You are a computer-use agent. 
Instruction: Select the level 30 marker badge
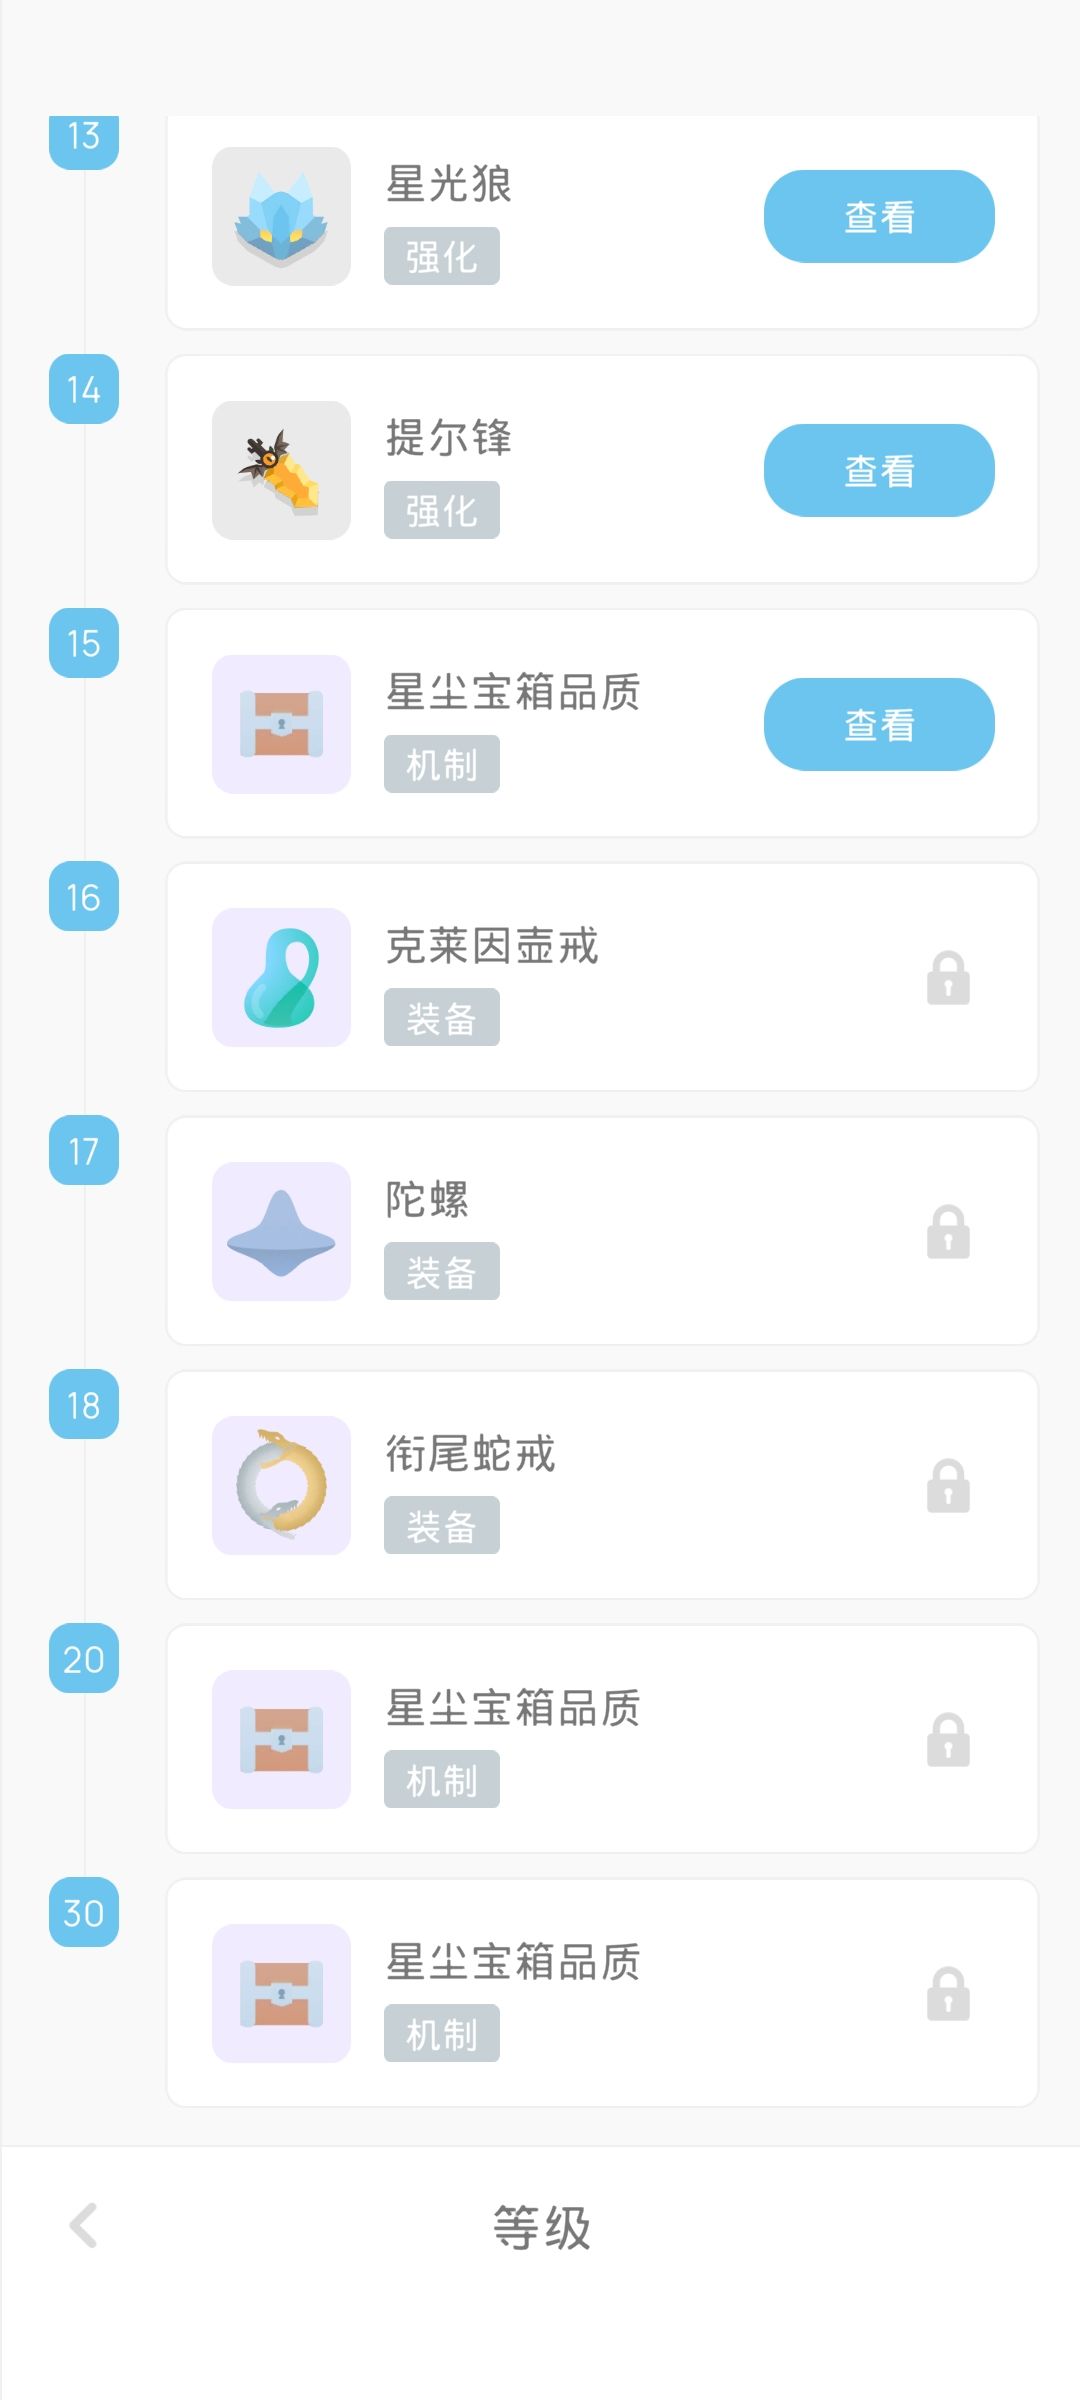pos(84,1913)
